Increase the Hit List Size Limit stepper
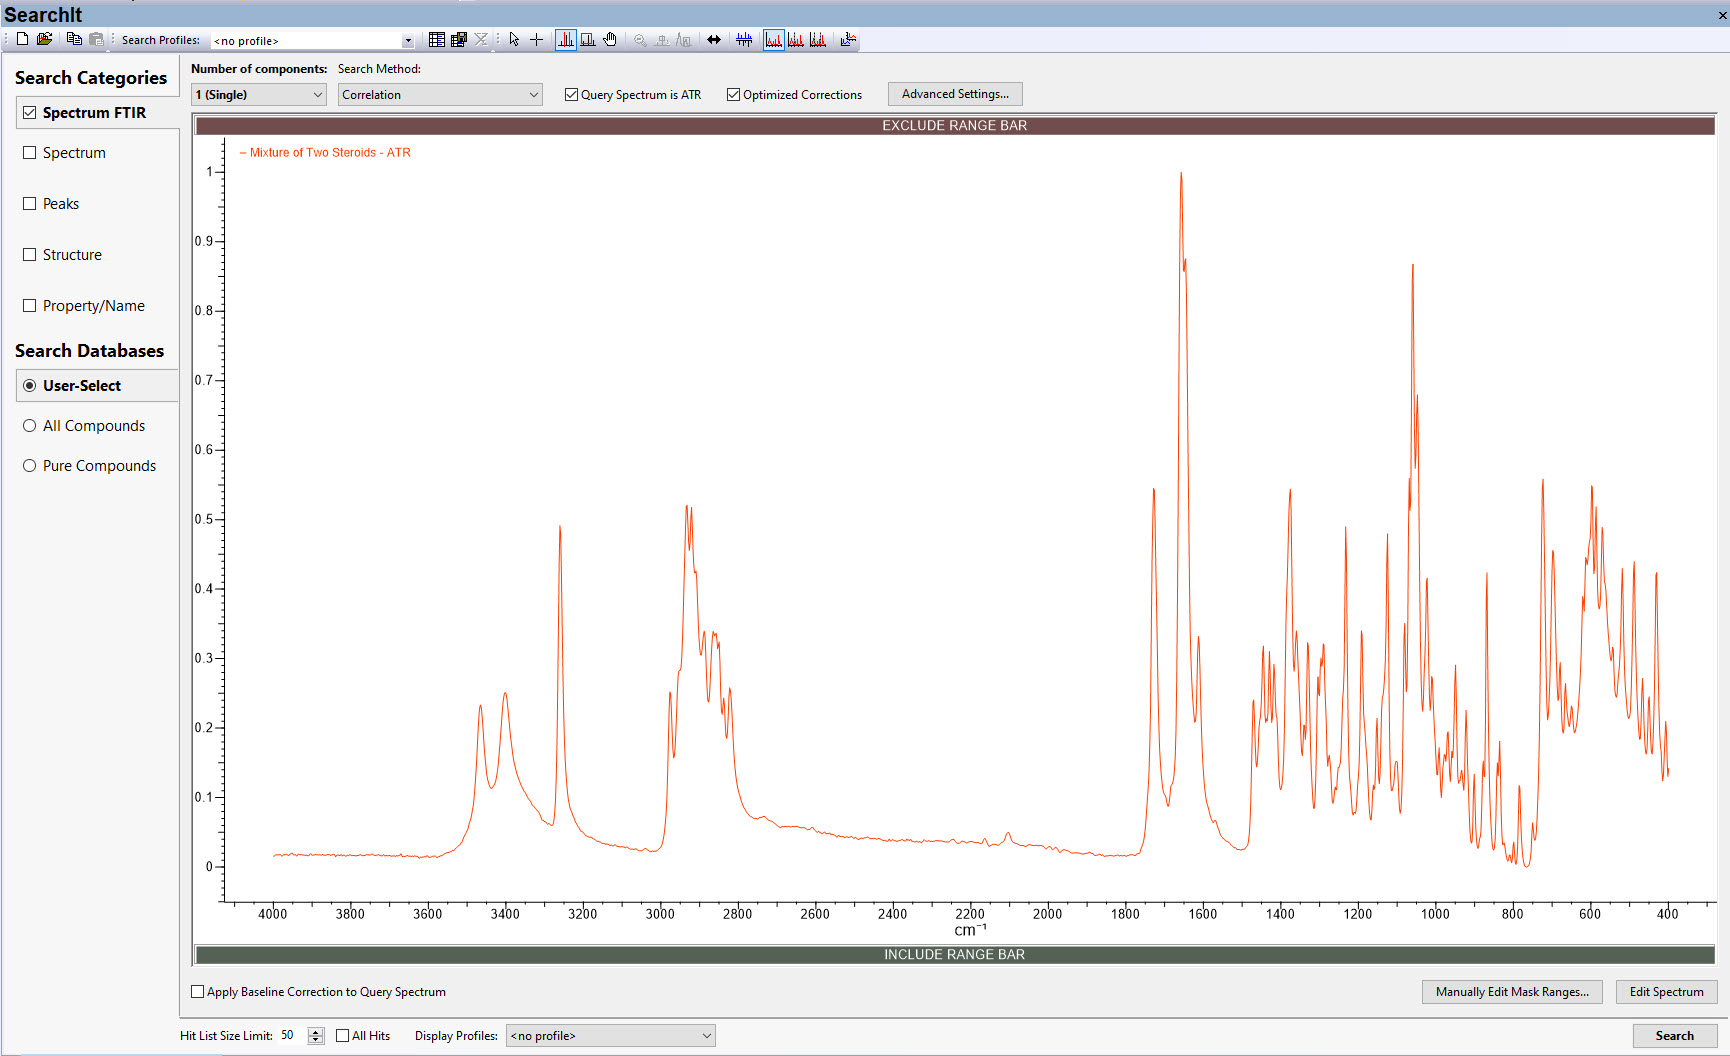Viewport: 1730px width, 1056px height. [316, 1031]
